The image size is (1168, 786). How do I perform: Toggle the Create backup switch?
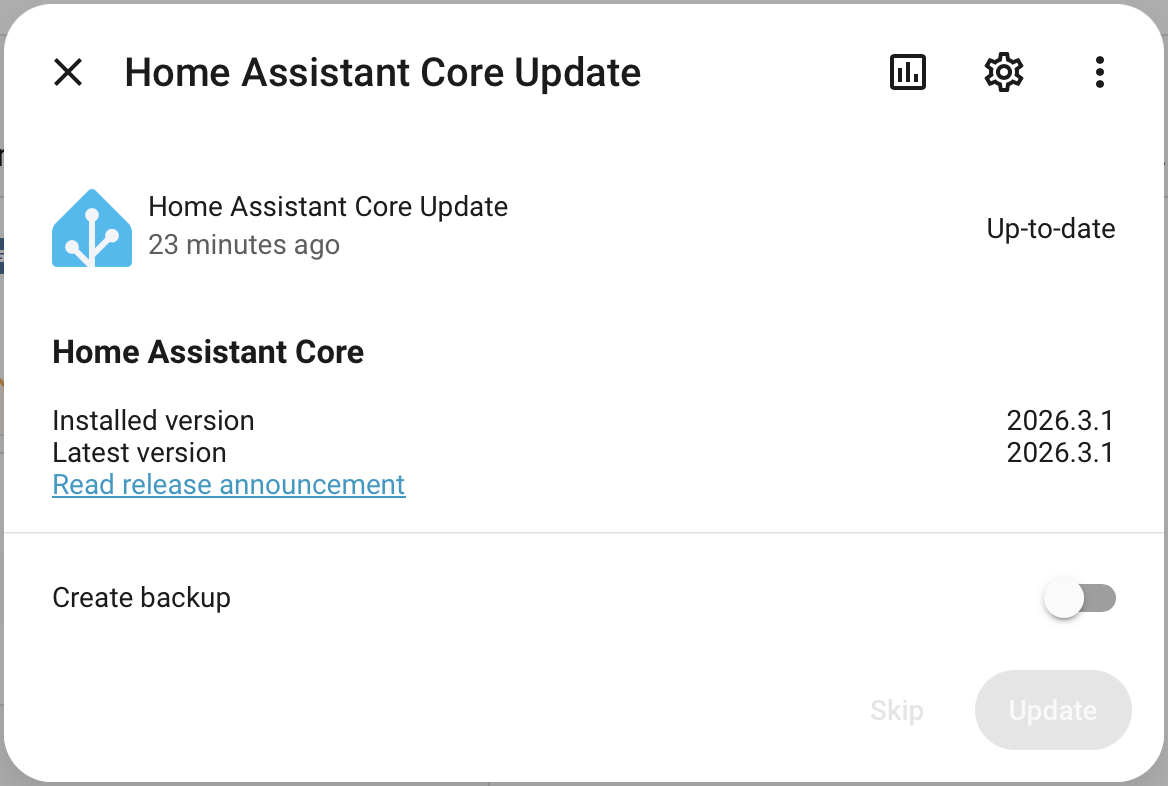pos(1079,598)
